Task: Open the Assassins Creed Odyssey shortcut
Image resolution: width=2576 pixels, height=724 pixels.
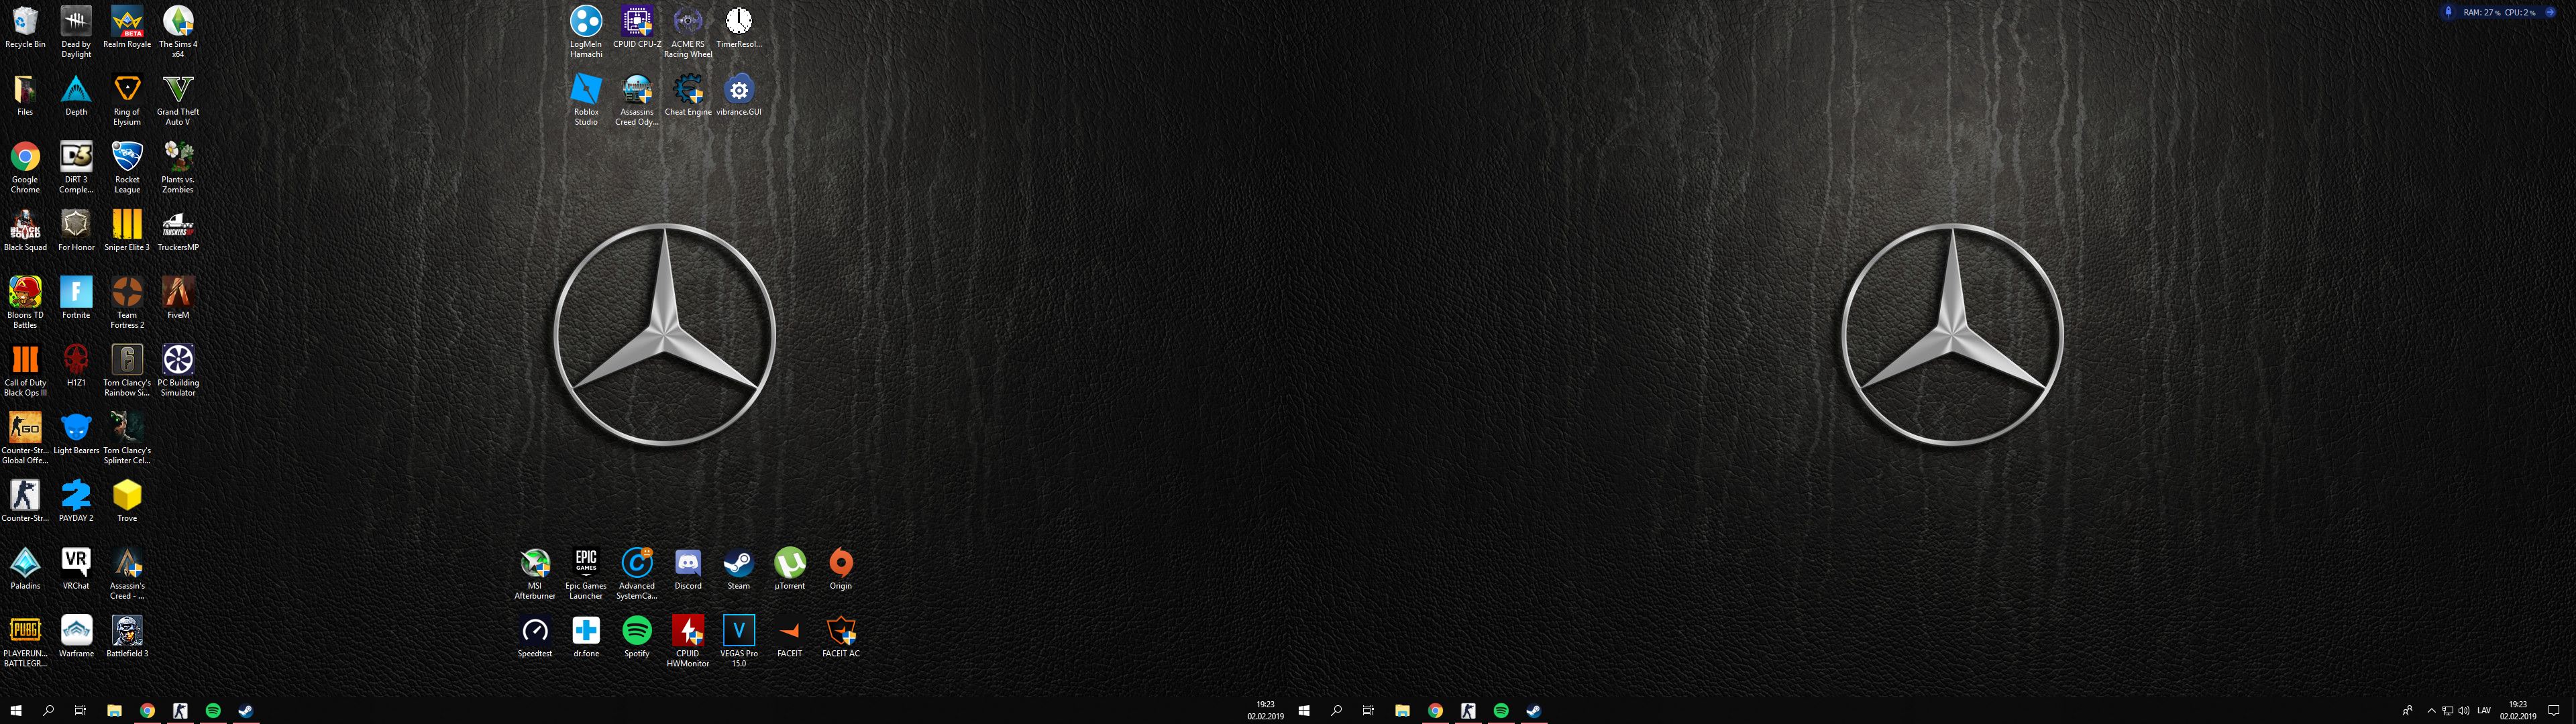Action: click(x=637, y=100)
